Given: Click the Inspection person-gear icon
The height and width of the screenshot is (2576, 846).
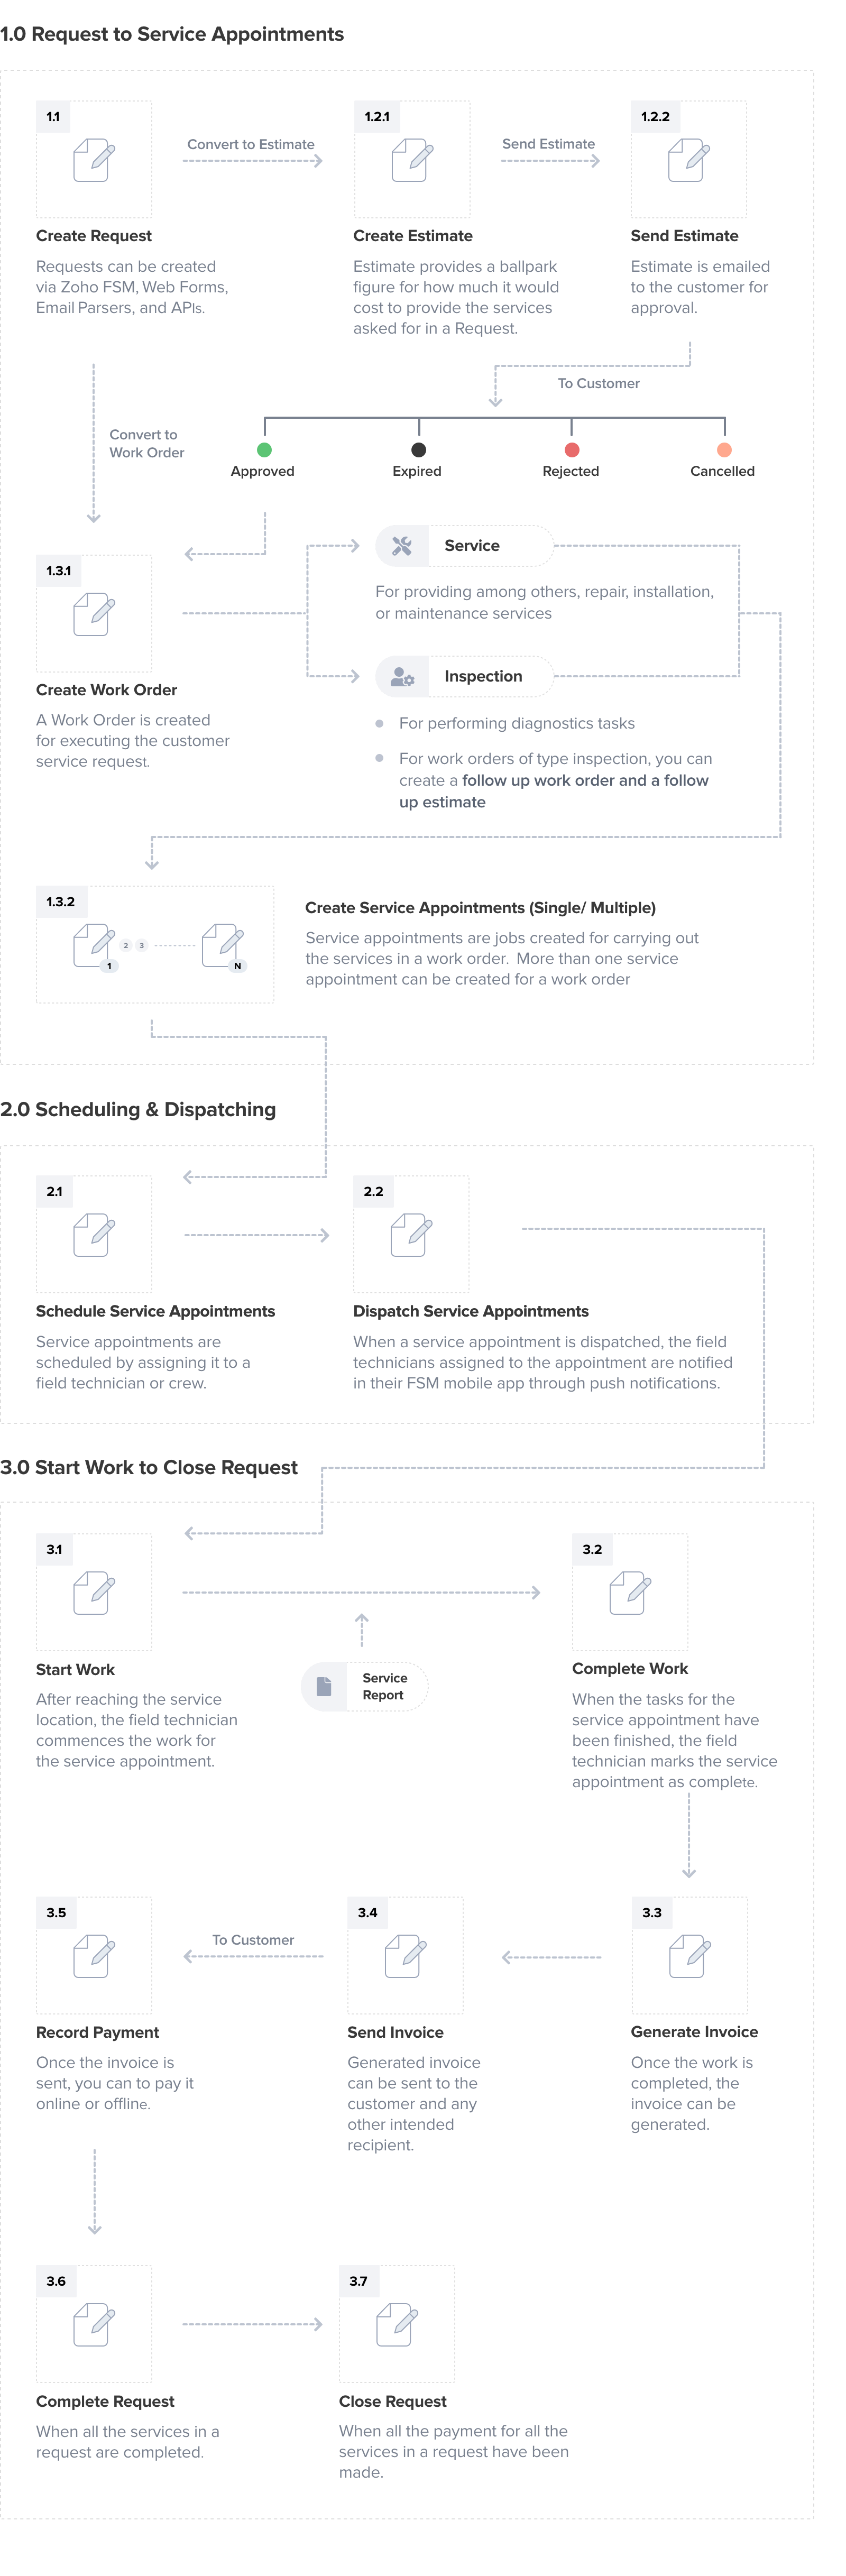Looking at the screenshot, I should point(402,677).
